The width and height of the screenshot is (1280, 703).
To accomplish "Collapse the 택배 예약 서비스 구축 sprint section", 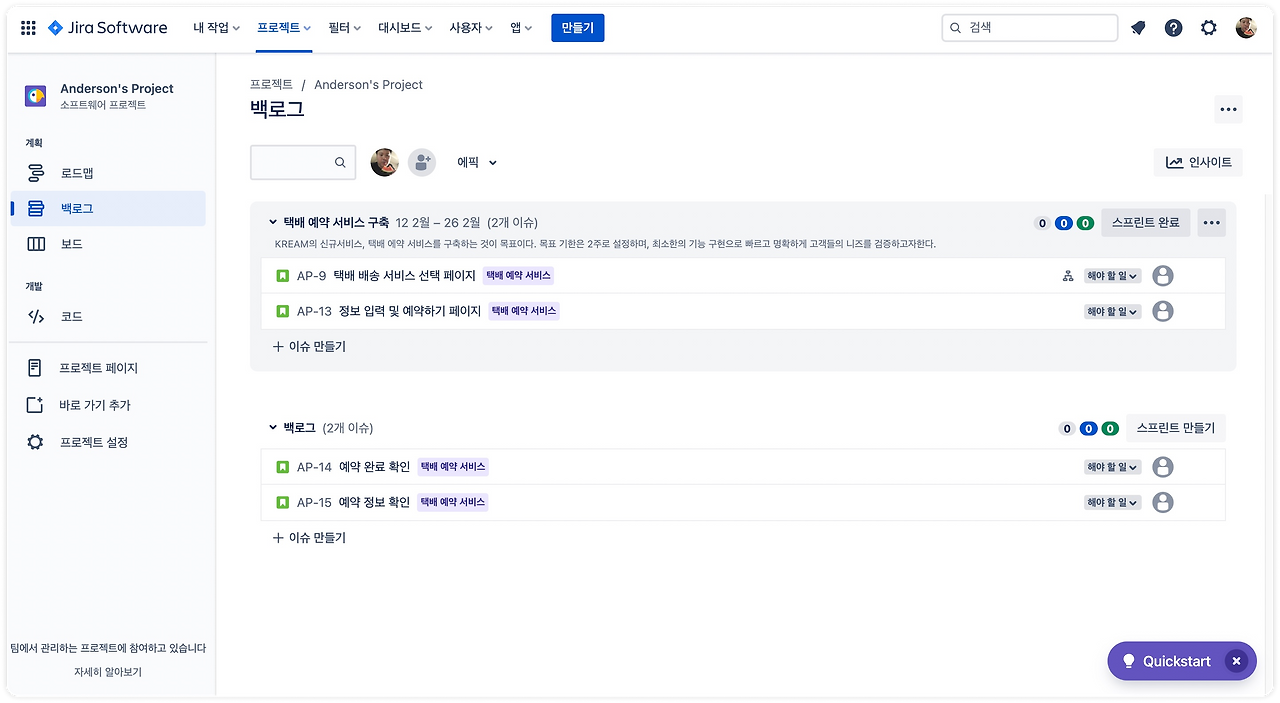I will [271, 222].
